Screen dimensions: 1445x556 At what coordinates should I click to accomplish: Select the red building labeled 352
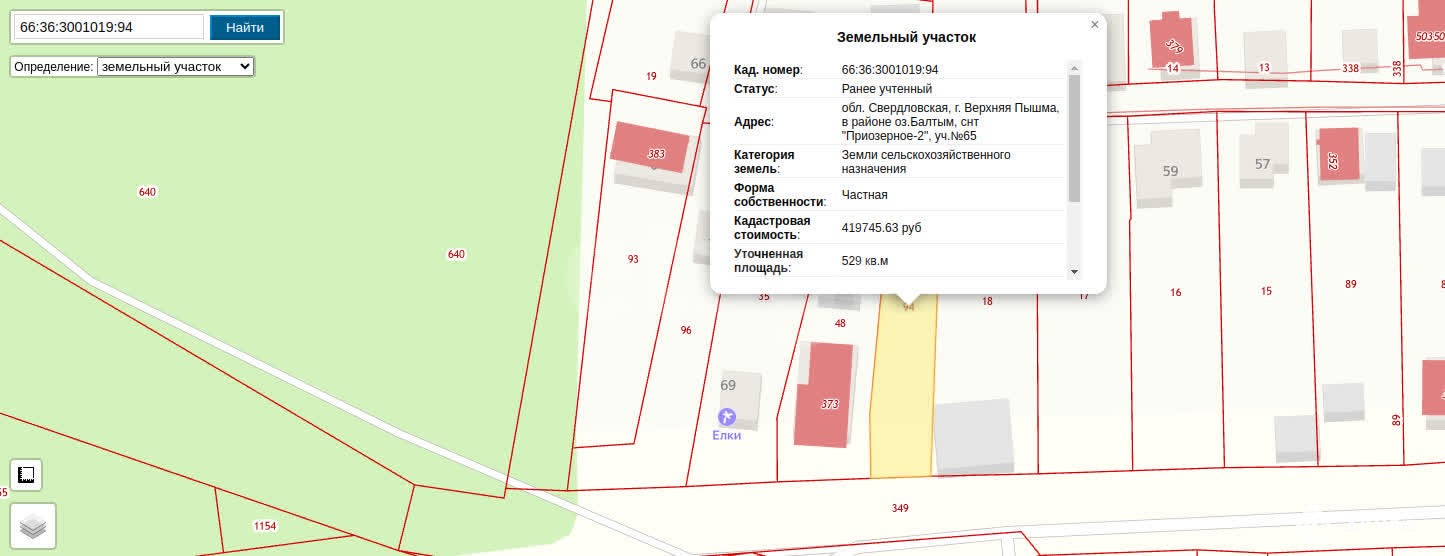point(1338,154)
